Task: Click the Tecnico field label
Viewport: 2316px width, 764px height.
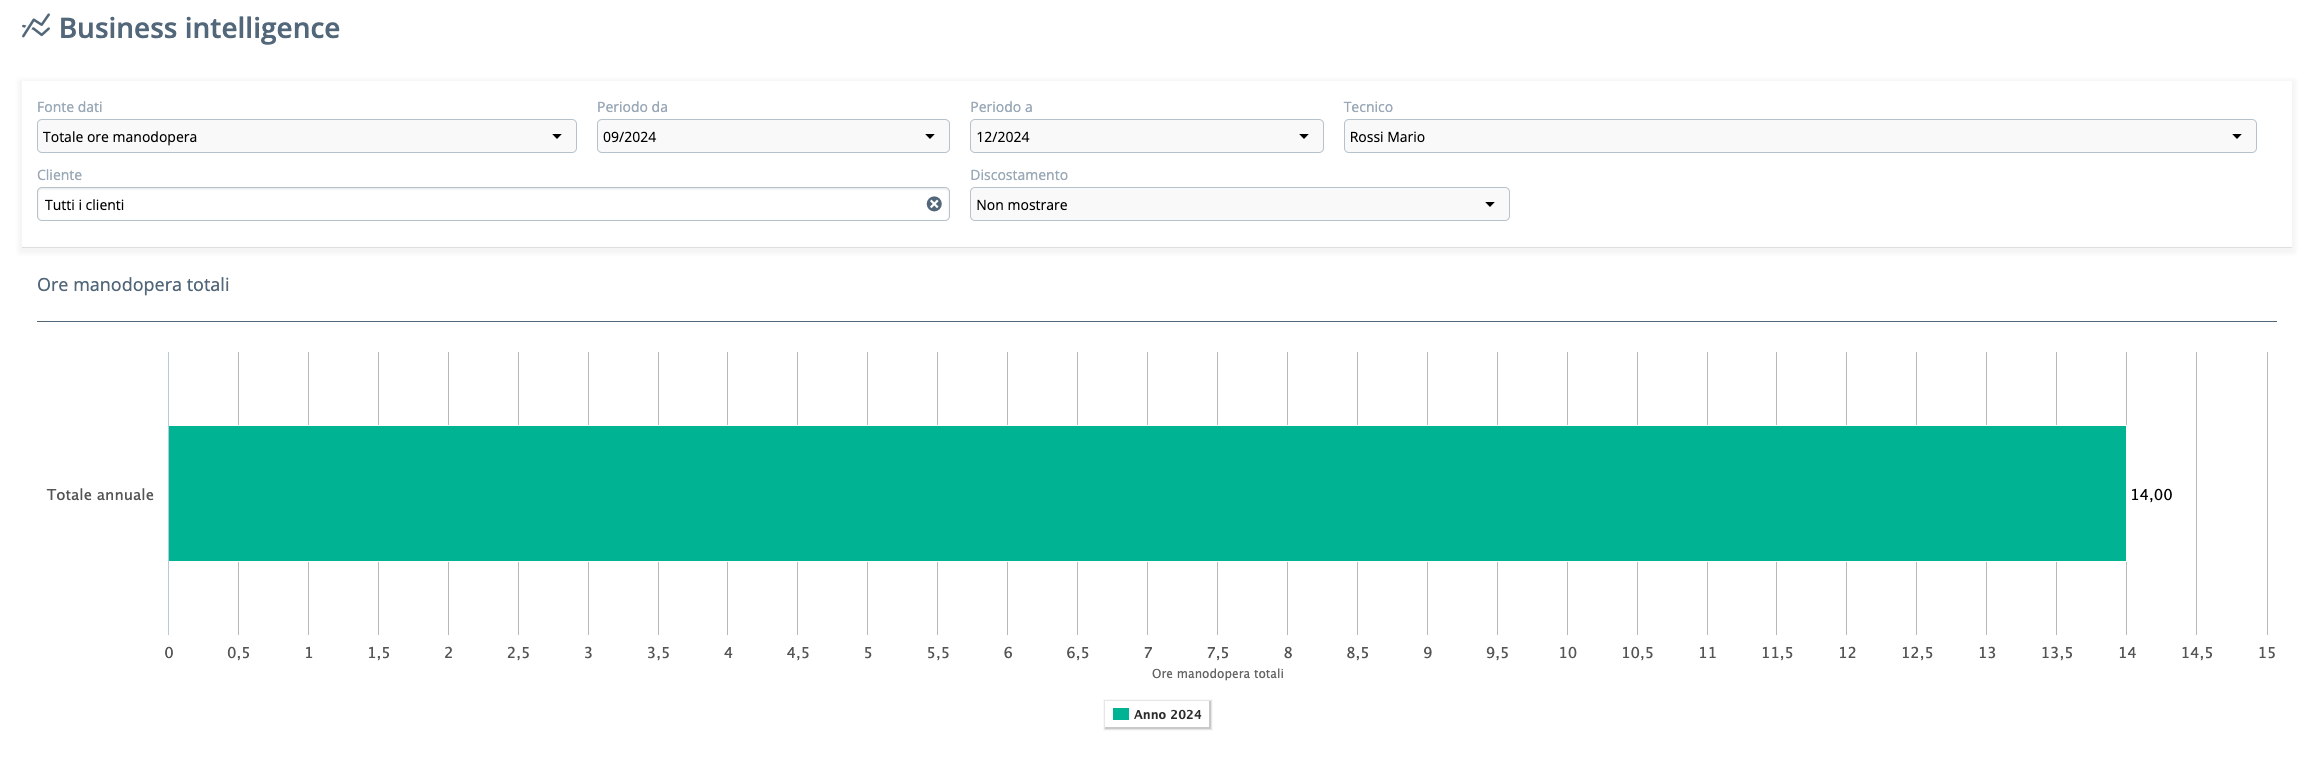Action: (x=1367, y=107)
